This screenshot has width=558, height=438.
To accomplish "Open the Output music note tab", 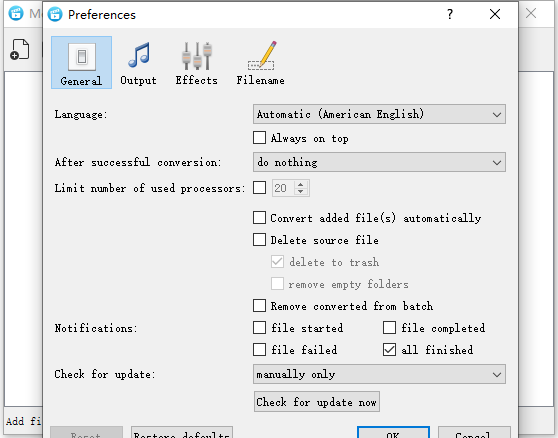I will click(x=138, y=62).
